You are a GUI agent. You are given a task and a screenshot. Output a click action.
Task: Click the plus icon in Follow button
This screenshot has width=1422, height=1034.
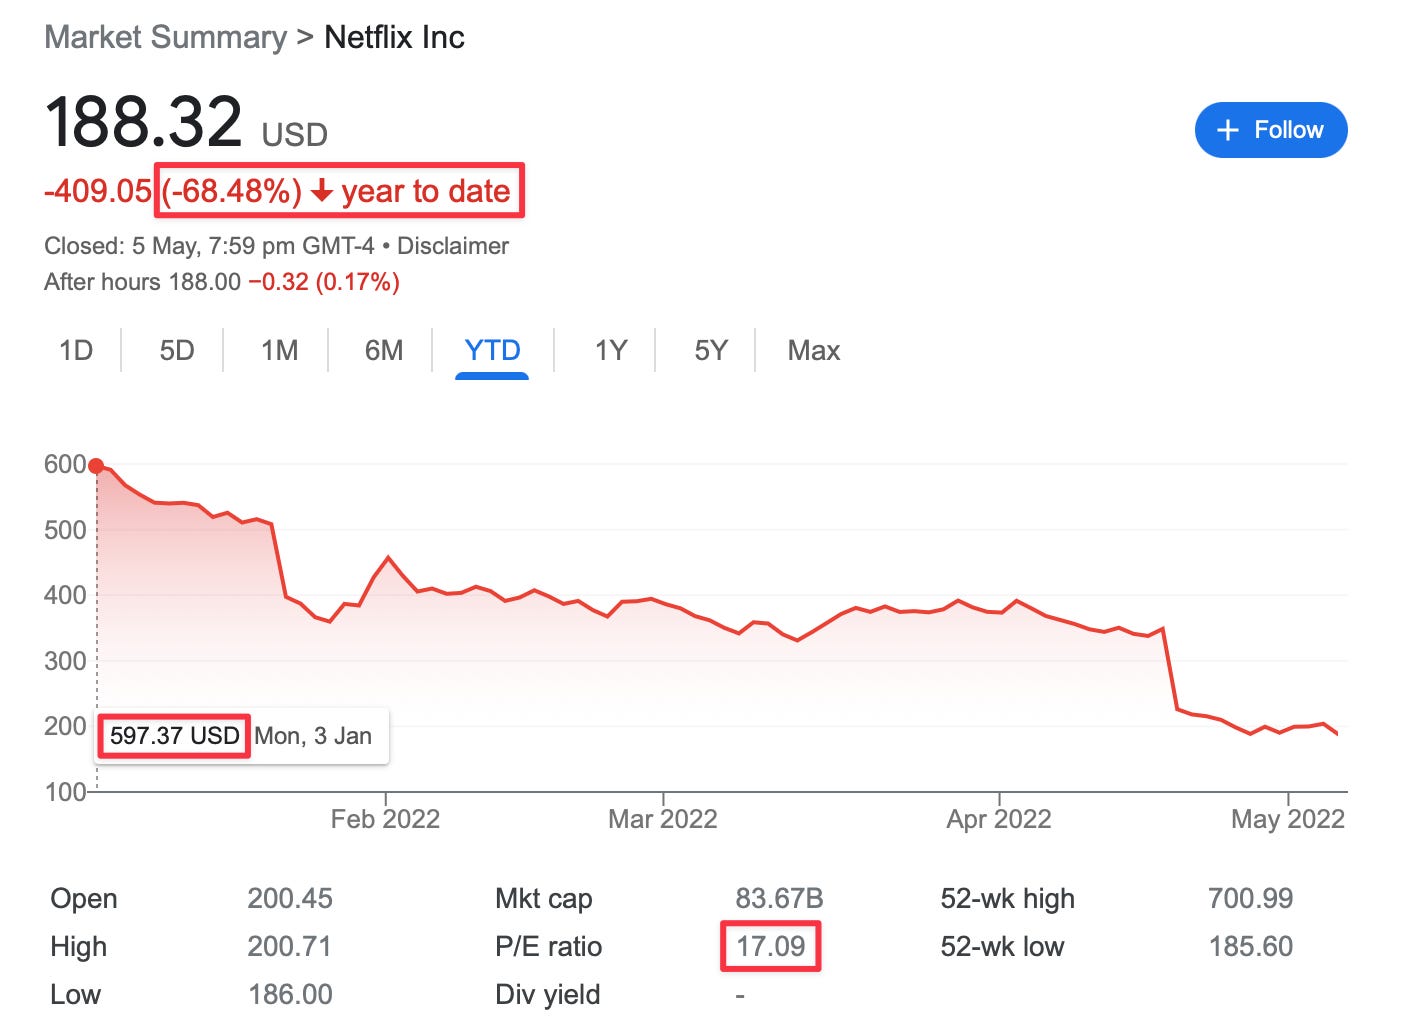[x=1227, y=130]
